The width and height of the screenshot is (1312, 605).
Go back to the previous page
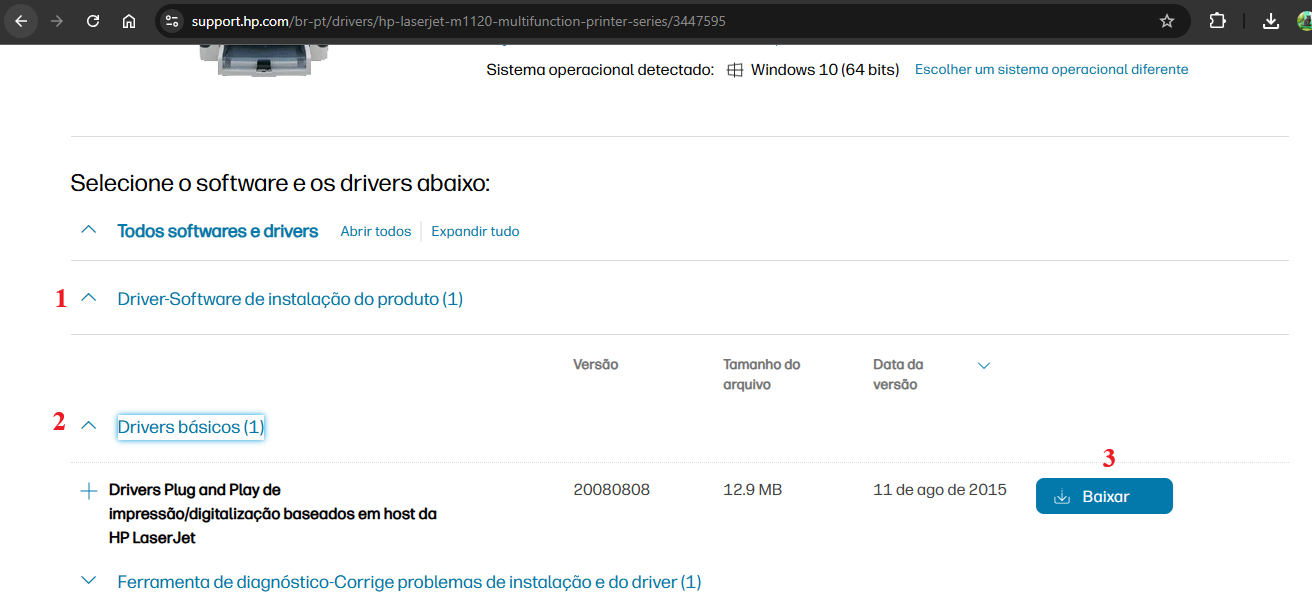21,21
